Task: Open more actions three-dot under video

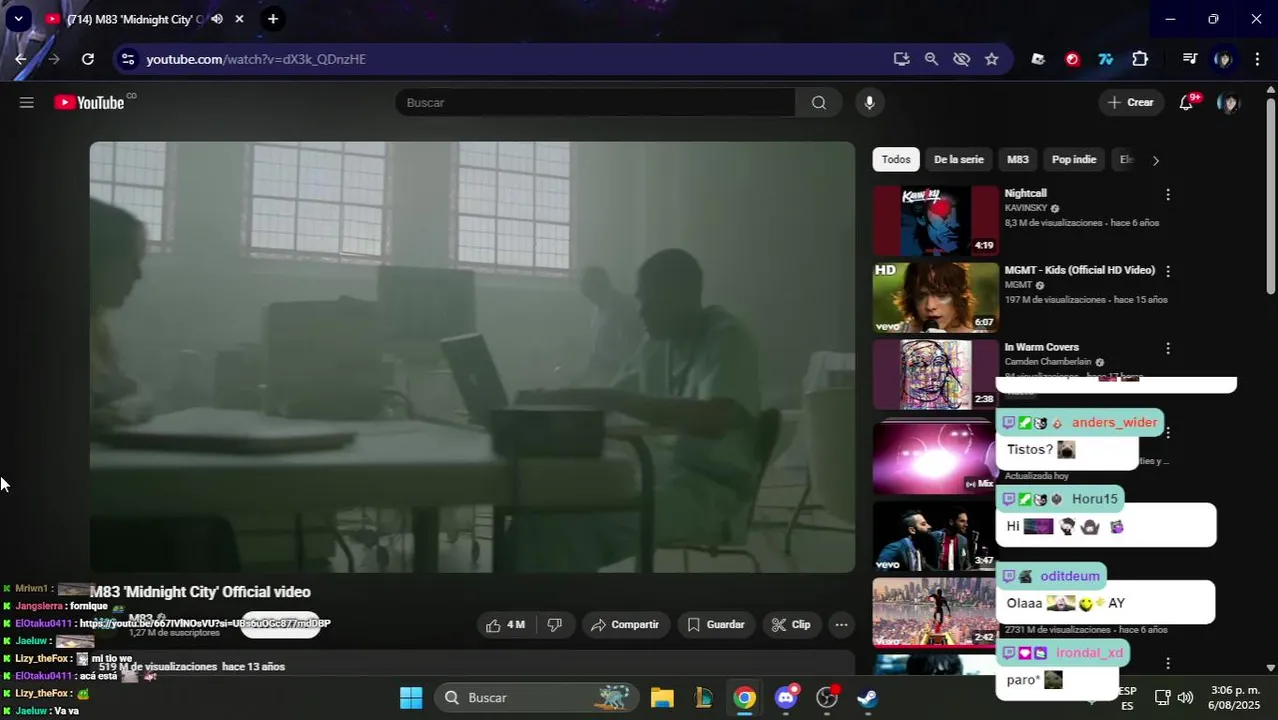Action: click(x=841, y=625)
